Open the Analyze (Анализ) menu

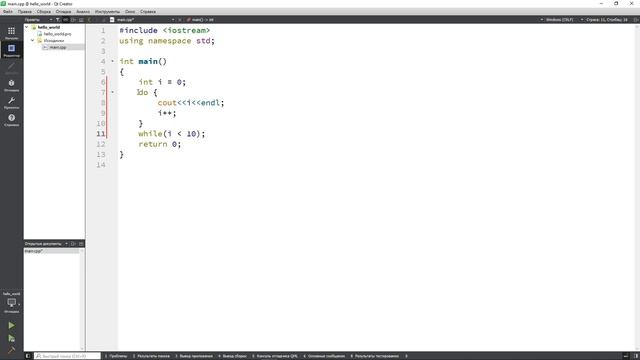point(83,11)
